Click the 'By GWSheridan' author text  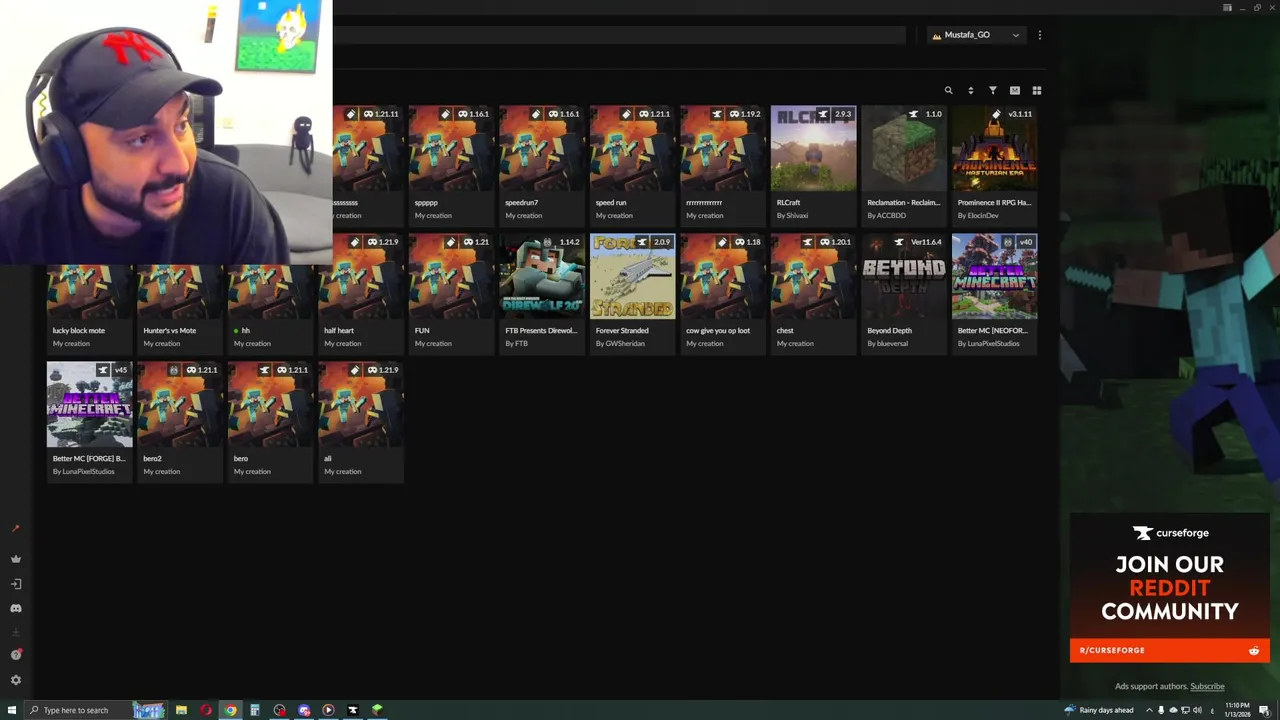[x=621, y=343]
